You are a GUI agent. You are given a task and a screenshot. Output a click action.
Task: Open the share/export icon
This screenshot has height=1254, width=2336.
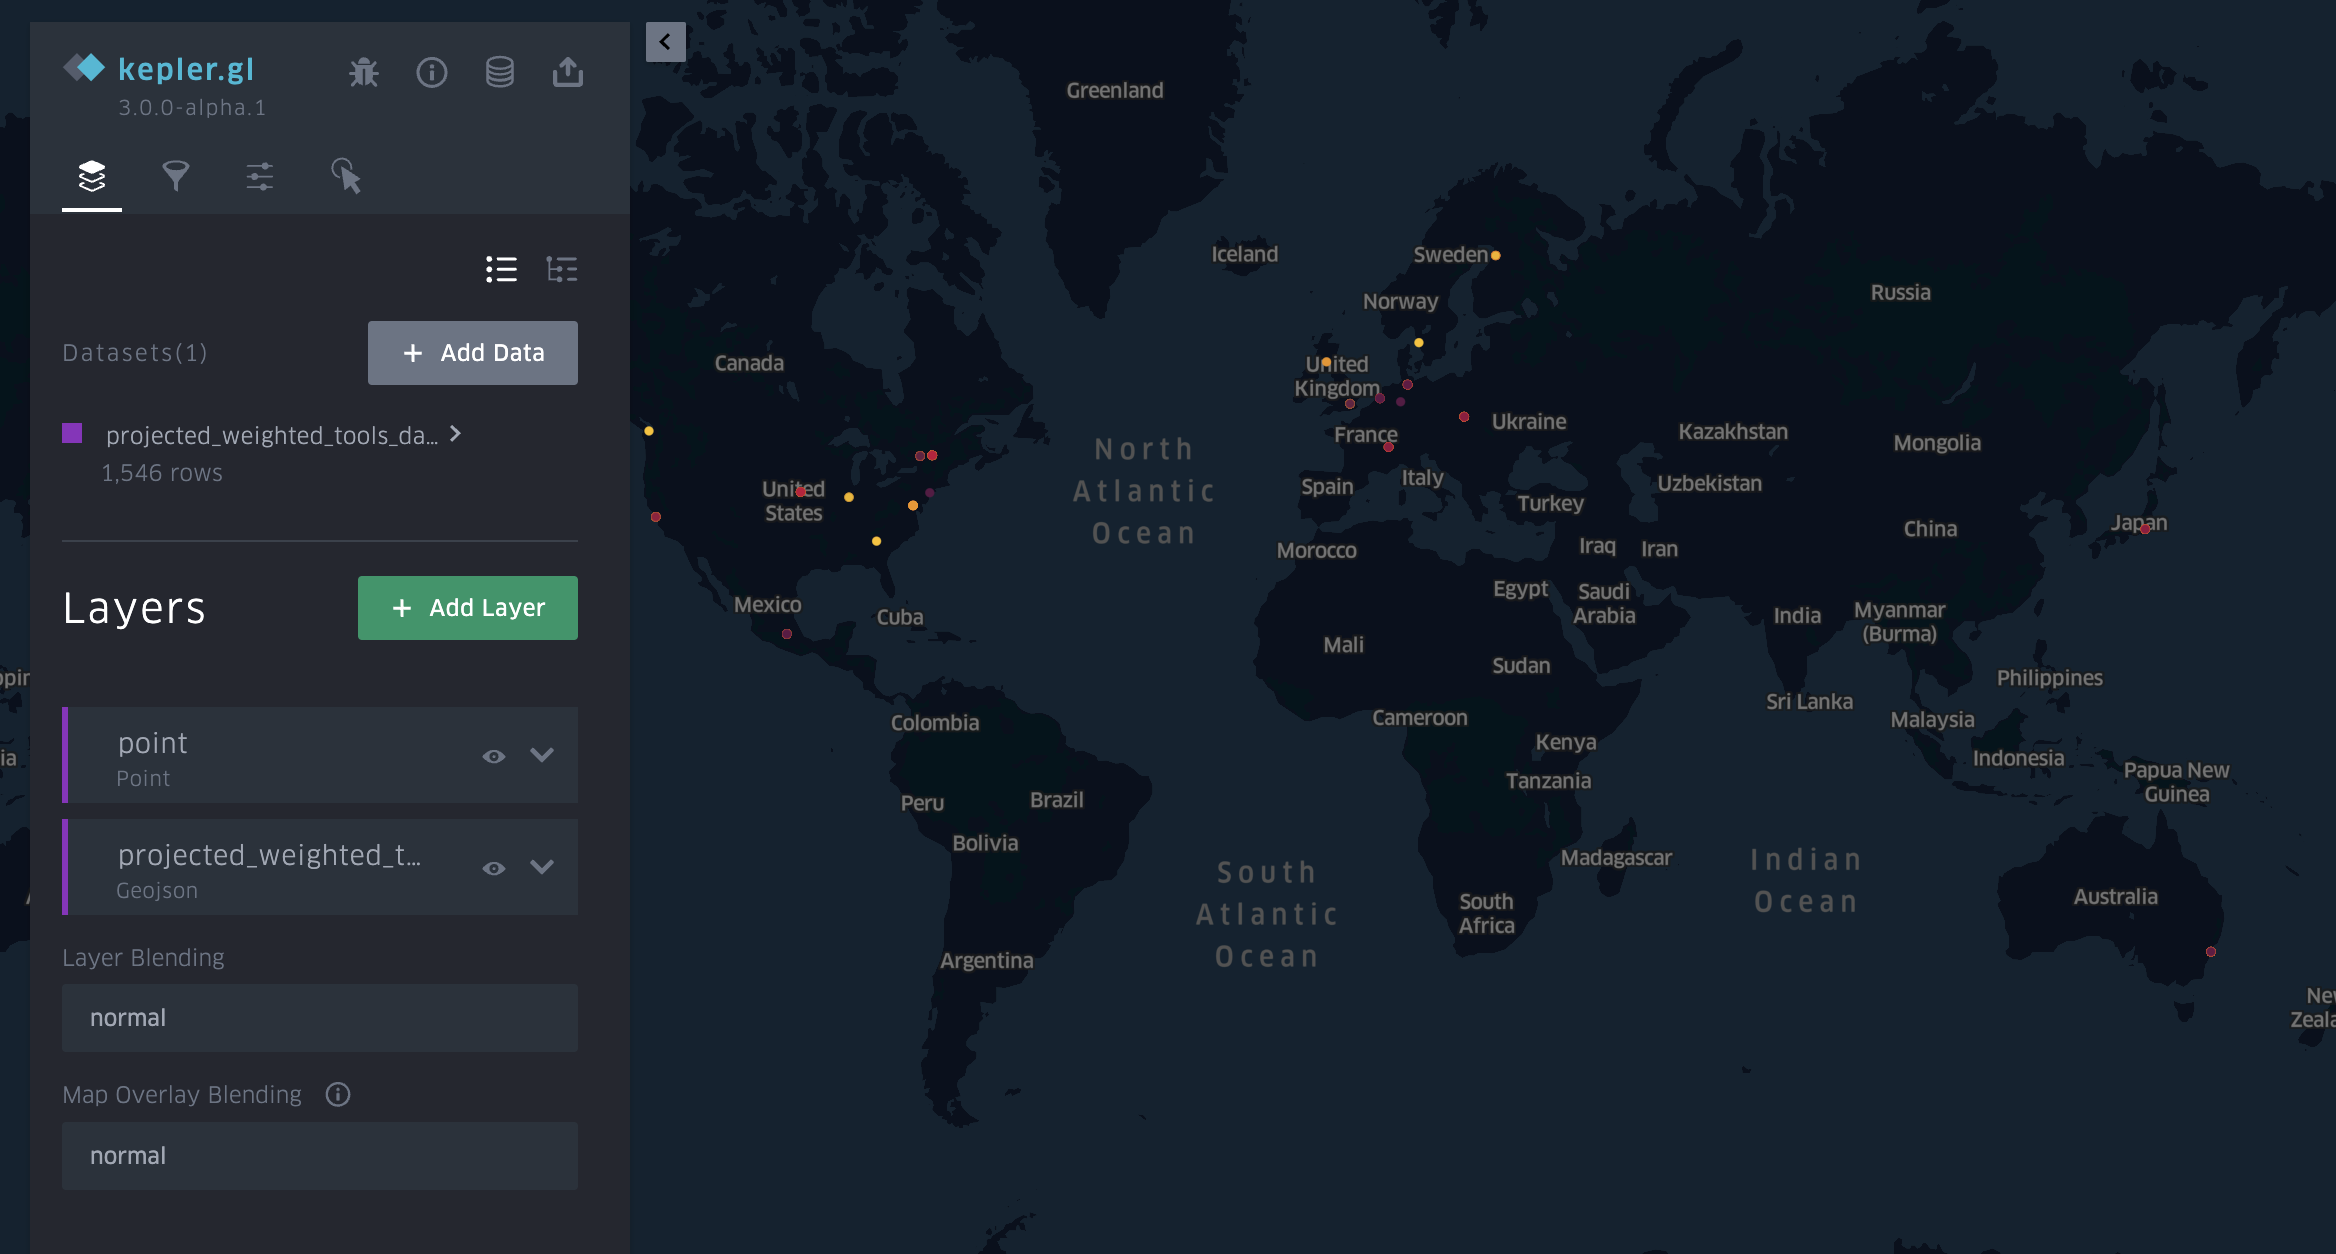click(x=568, y=72)
